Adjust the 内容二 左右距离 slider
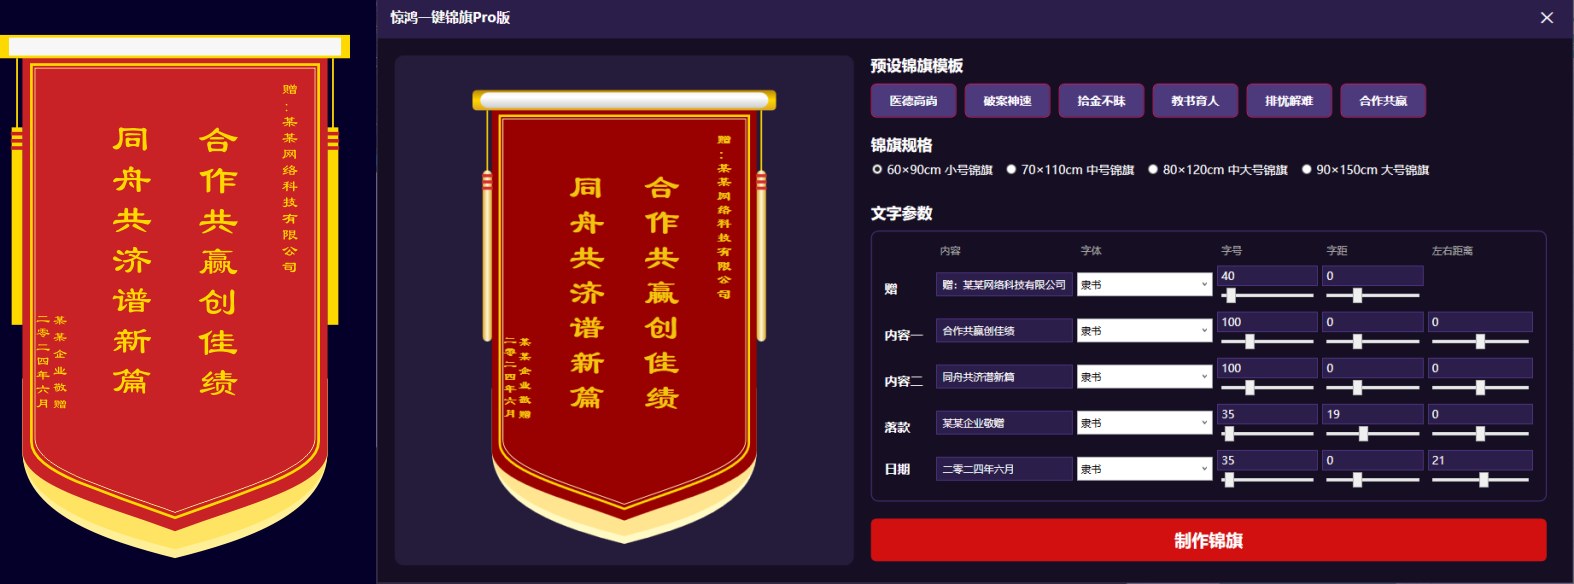This screenshot has height=584, width=1574. pos(1480,388)
